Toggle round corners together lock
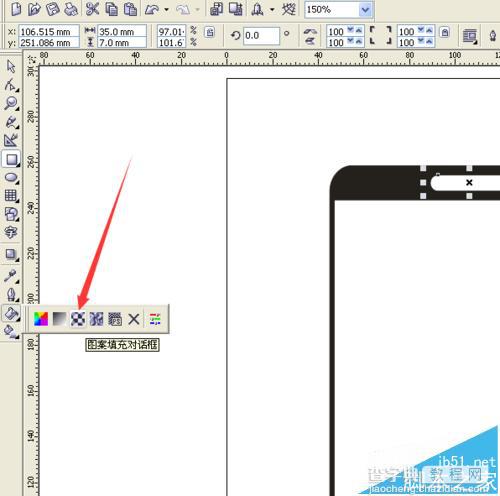Screen dimensions: 500x496 tap(445, 32)
